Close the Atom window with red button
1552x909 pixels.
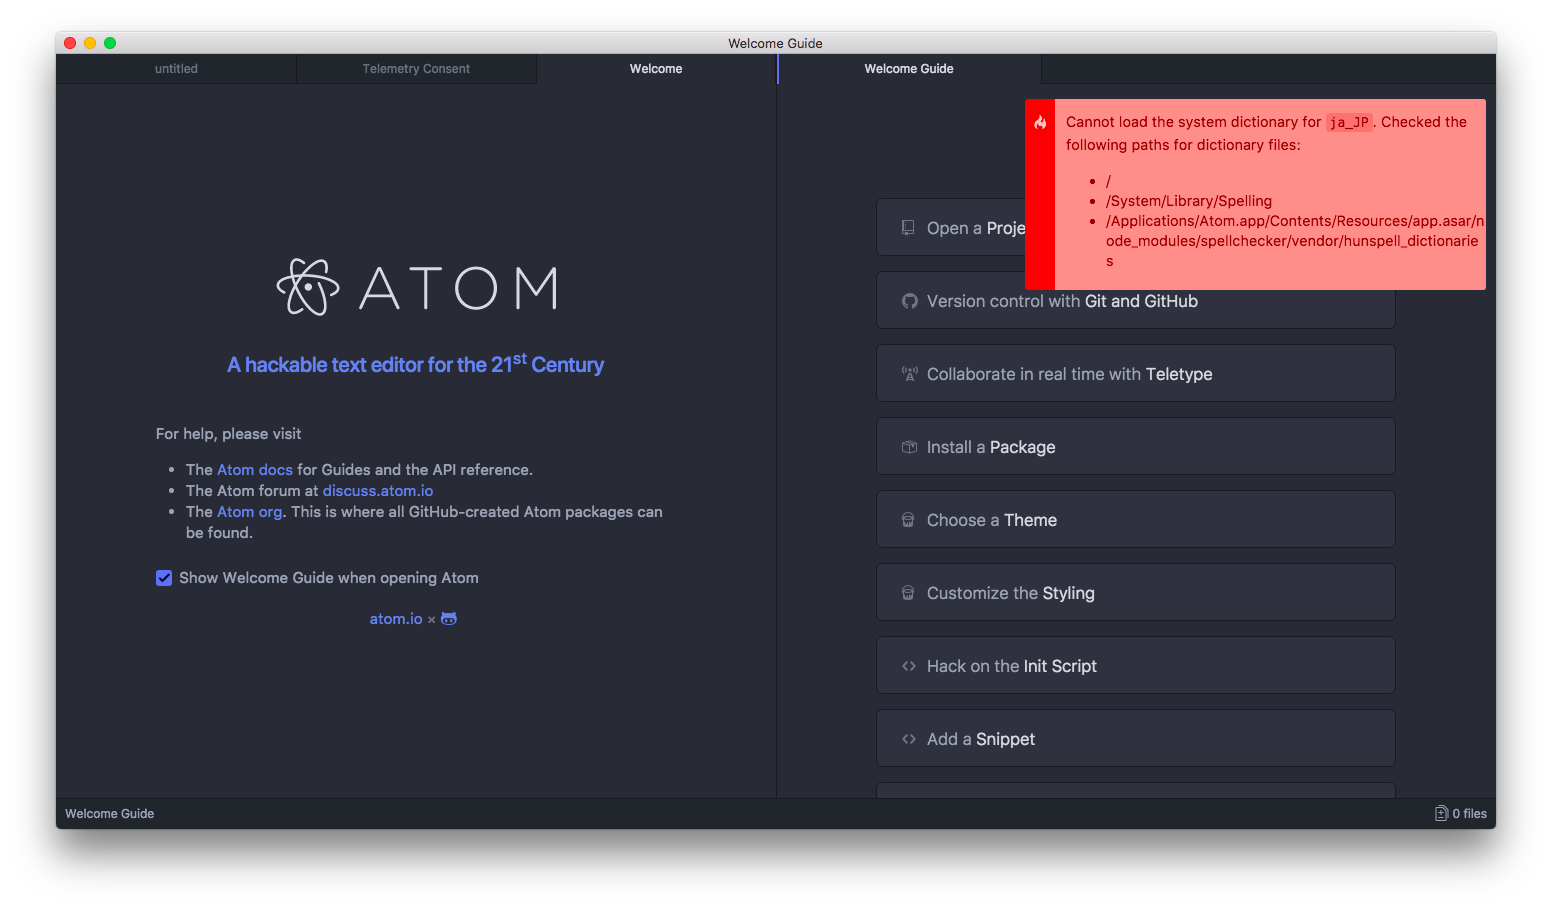coord(70,43)
